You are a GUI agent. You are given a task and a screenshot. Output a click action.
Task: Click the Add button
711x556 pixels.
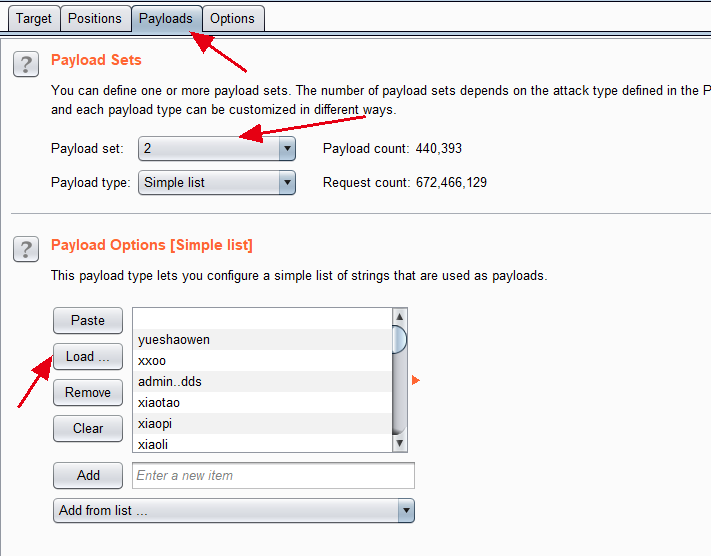tap(88, 475)
